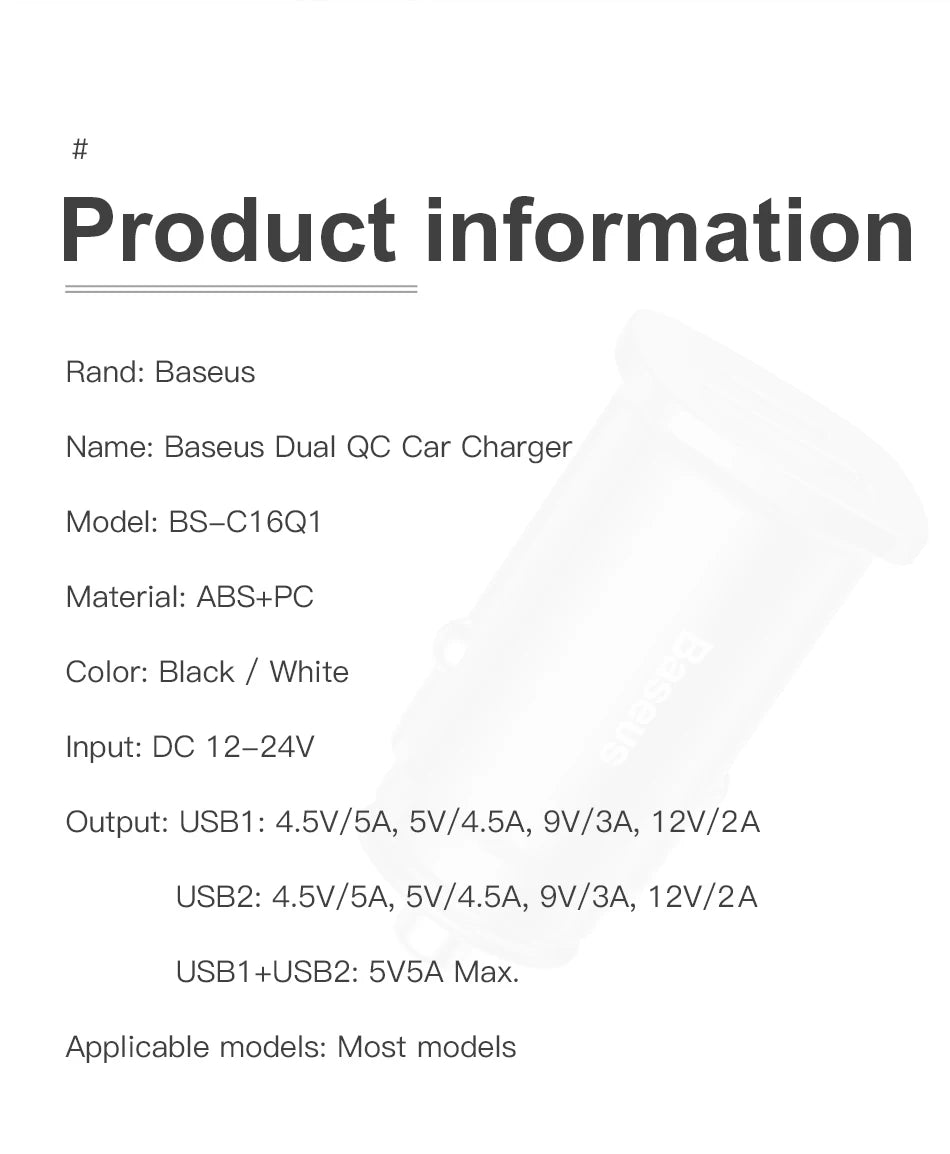Click the double underline beneath the heading
This screenshot has width=950, height=1154.
240,289
